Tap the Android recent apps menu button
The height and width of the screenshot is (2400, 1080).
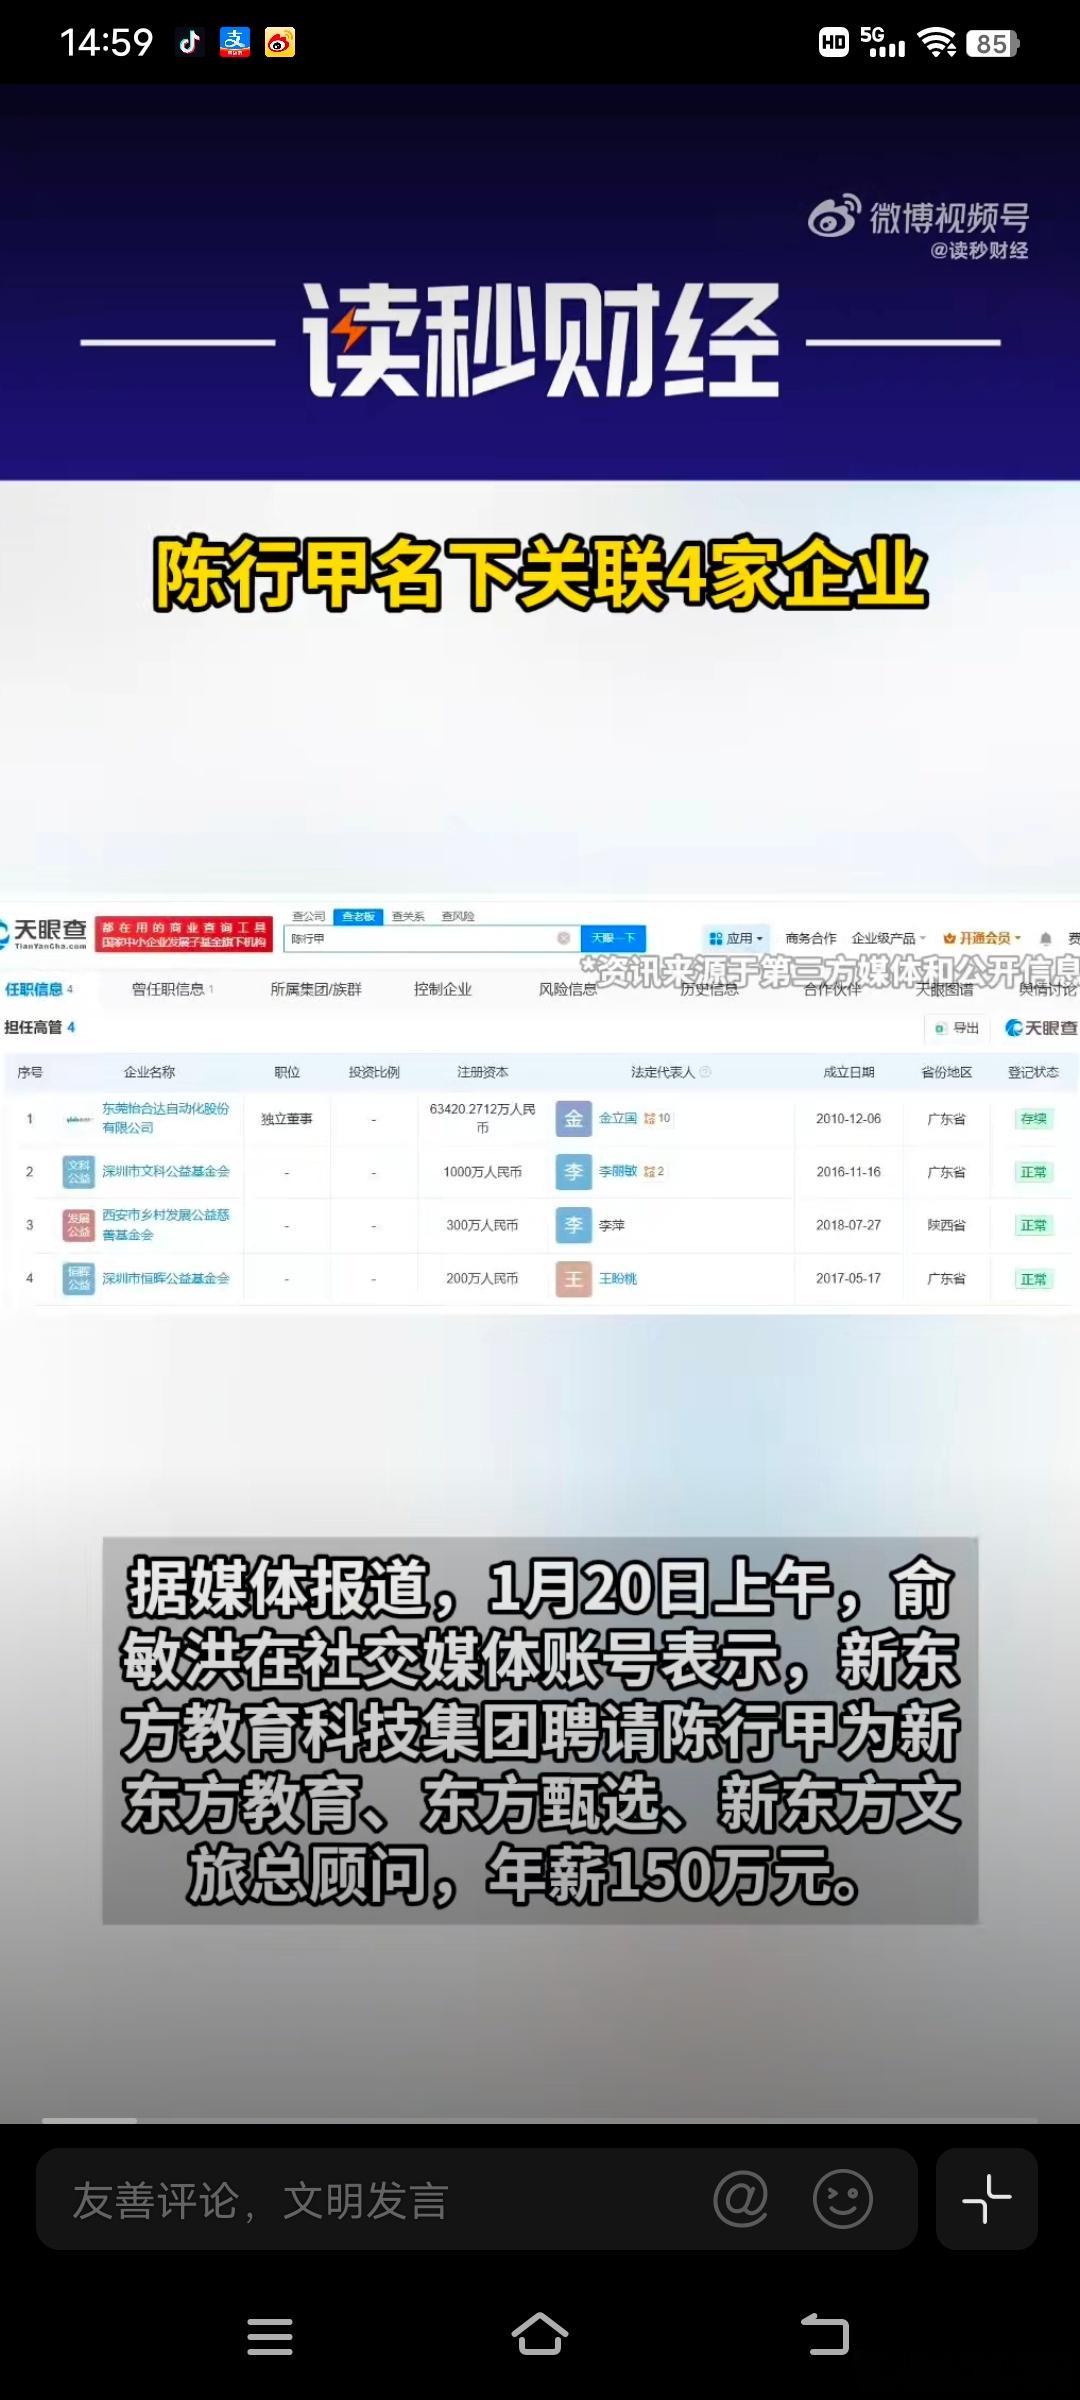270,2337
